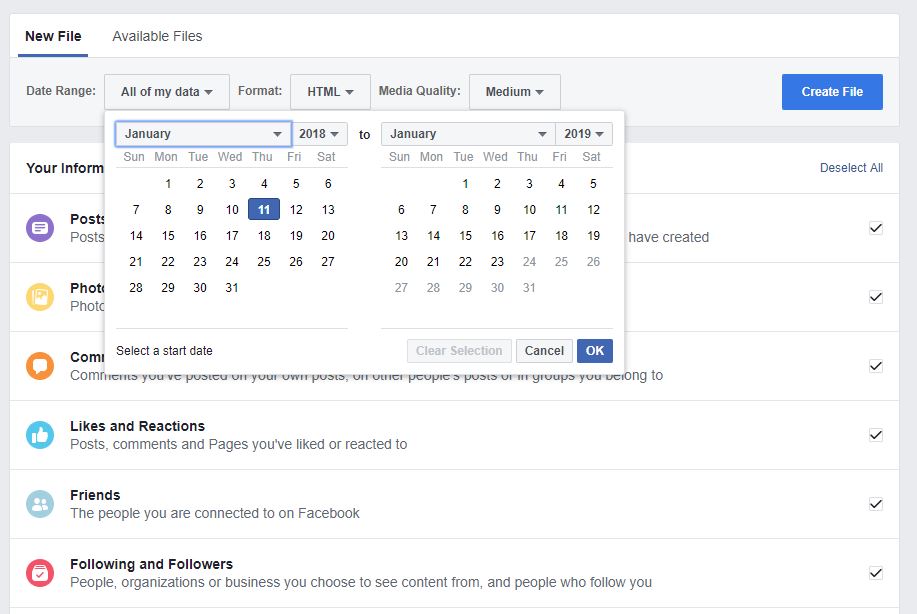Select the New File tab

tap(53, 36)
